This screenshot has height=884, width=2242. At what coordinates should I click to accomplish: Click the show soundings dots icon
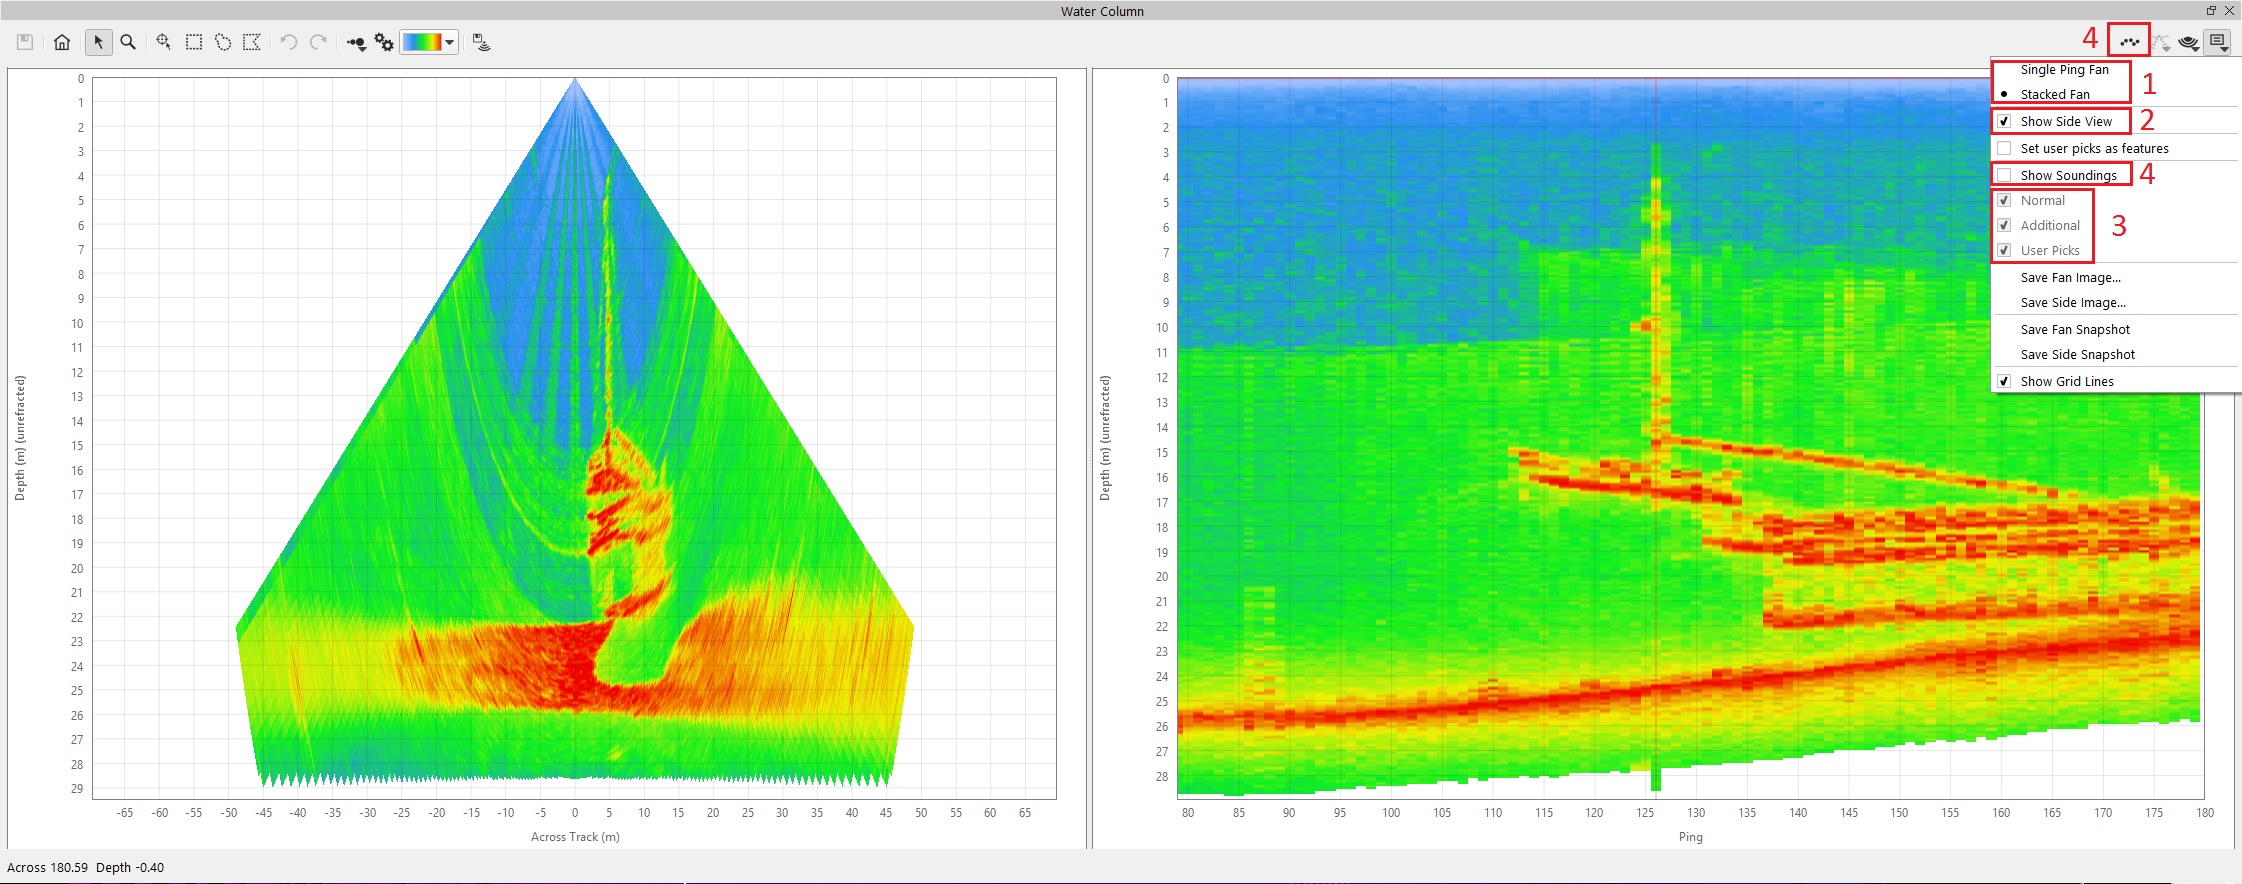click(x=2129, y=42)
